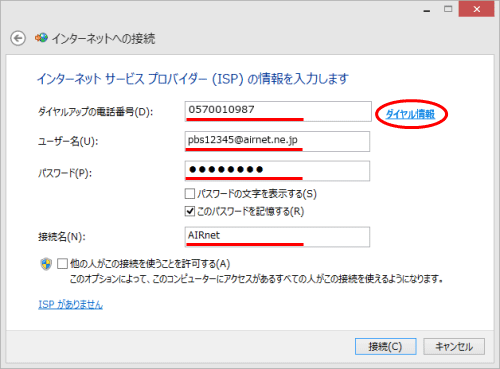Click the UAC shield icon

[46, 264]
